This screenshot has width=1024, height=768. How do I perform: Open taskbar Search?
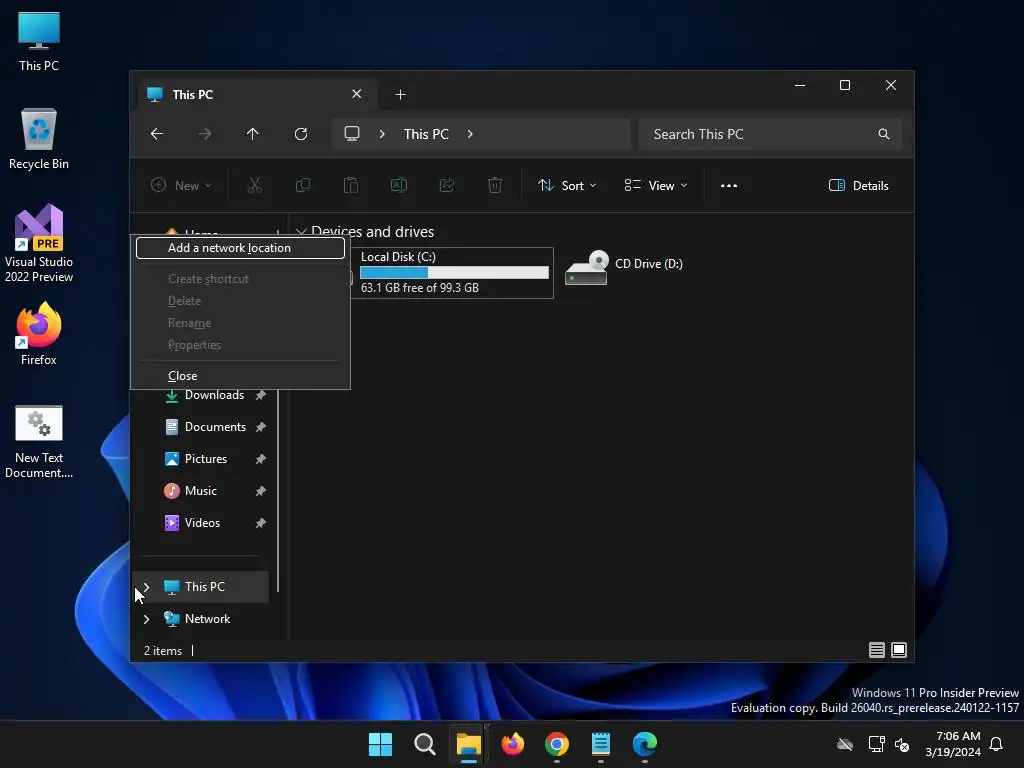point(424,744)
